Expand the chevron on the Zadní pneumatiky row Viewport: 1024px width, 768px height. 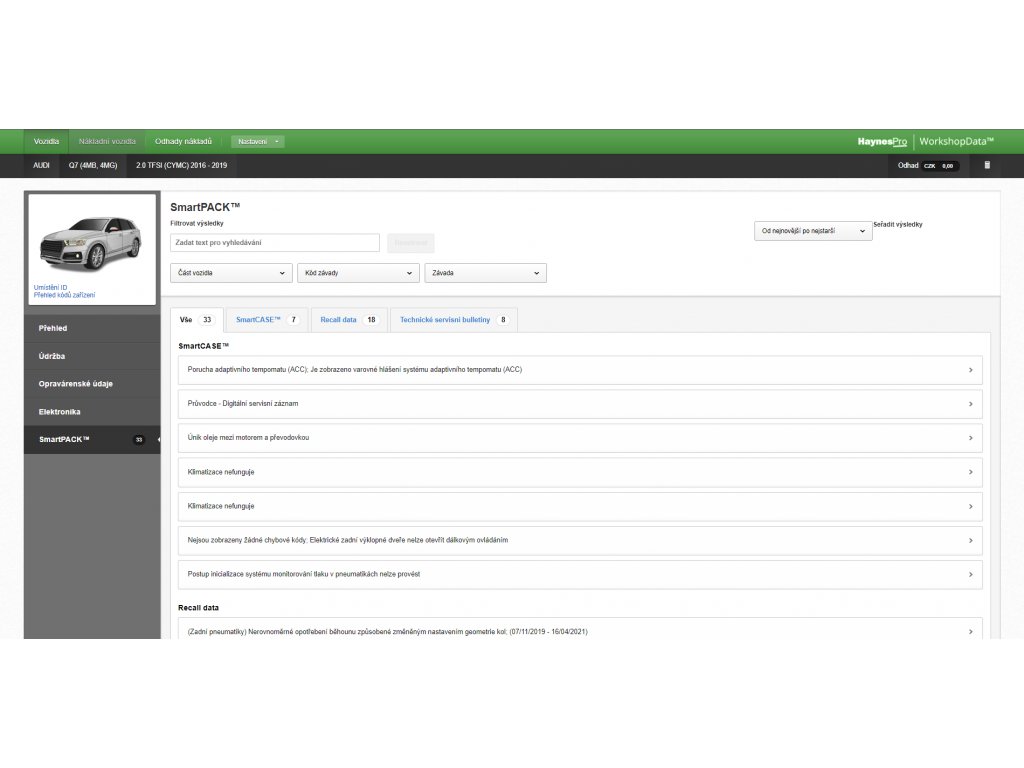click(x=970, y=632)
